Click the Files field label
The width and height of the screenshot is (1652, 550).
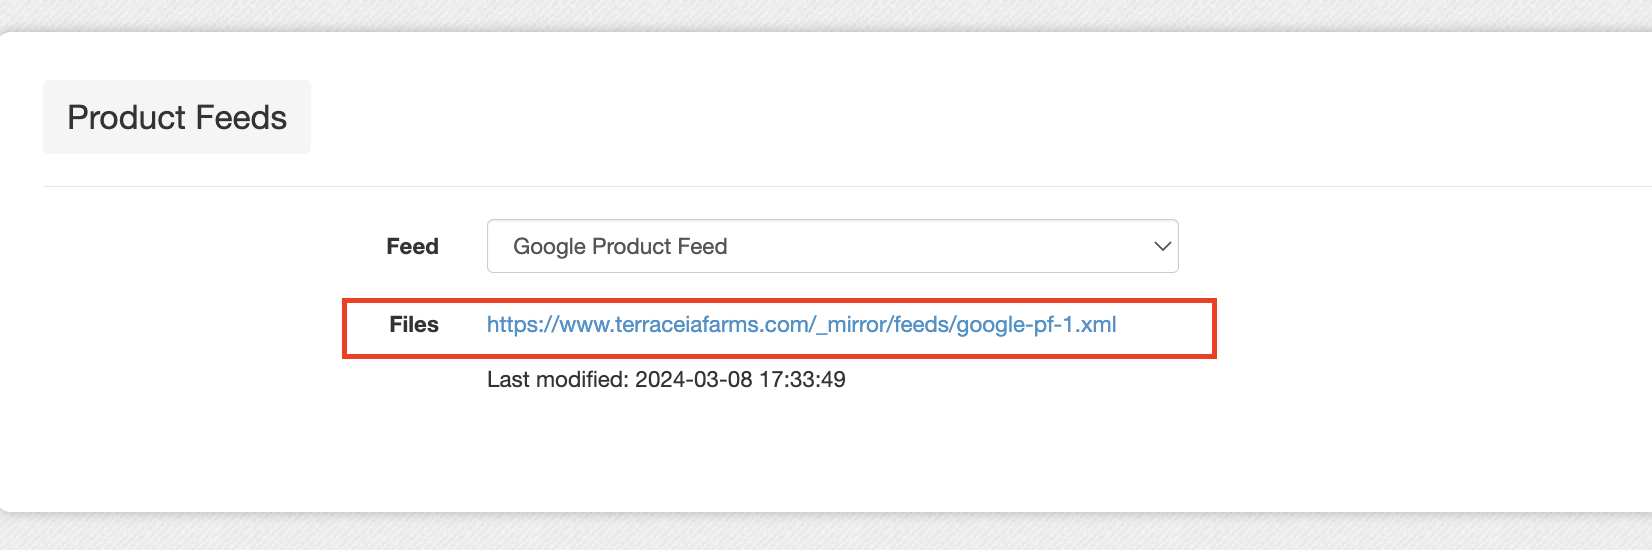click(x=414, y=324)
